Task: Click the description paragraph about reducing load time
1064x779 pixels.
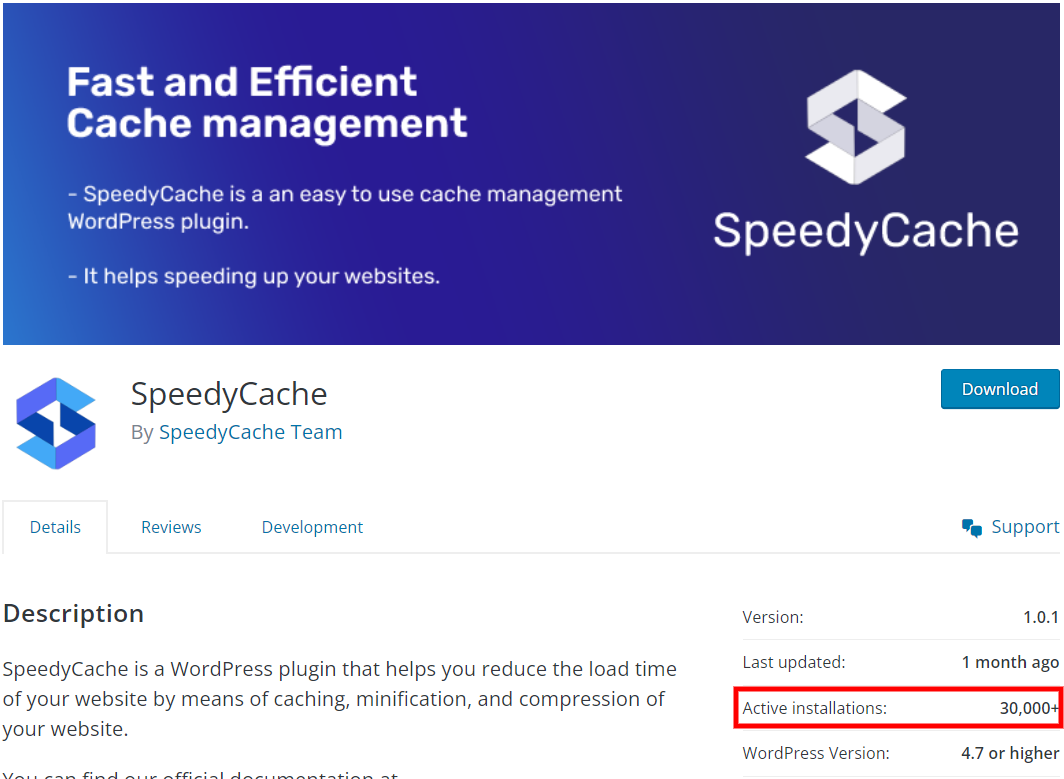Action: pos(340,698)
